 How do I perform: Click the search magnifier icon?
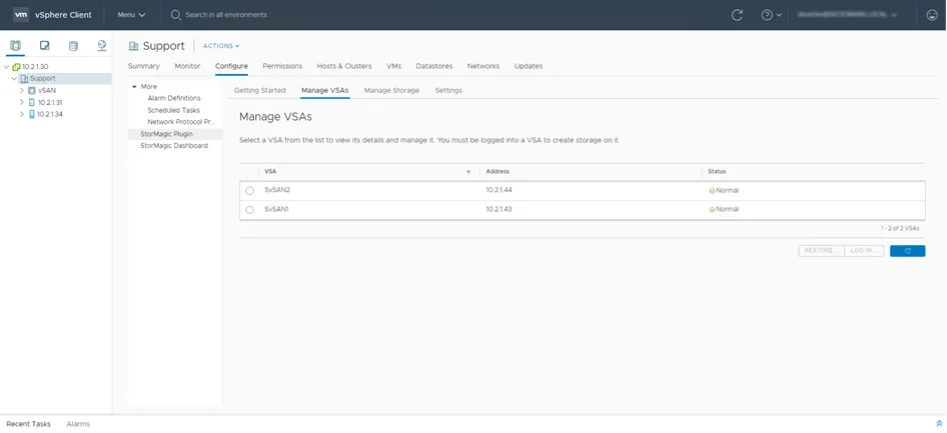[x=176, y=15]
